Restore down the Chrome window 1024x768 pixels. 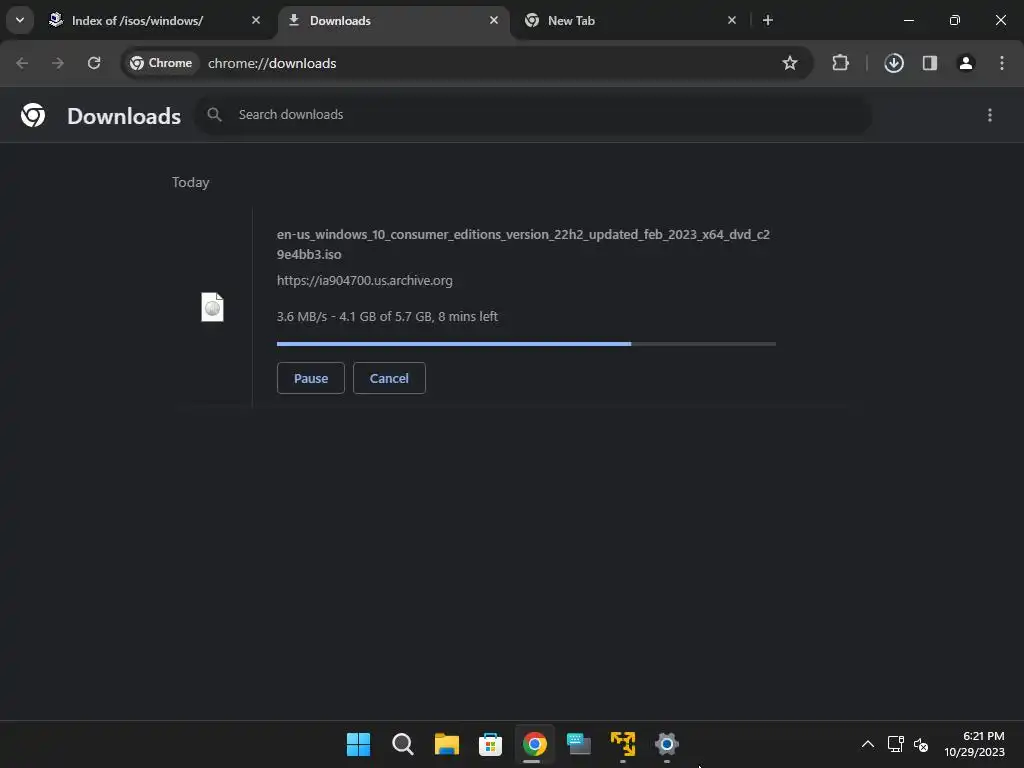pos(955,20)
